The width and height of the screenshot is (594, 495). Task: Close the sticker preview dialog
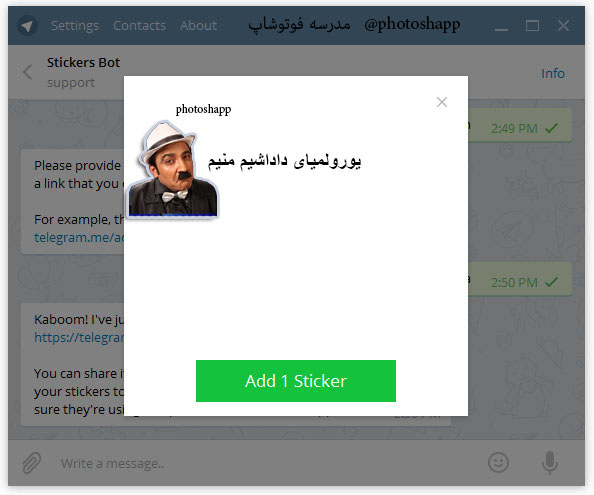click(x=442, y=102)
